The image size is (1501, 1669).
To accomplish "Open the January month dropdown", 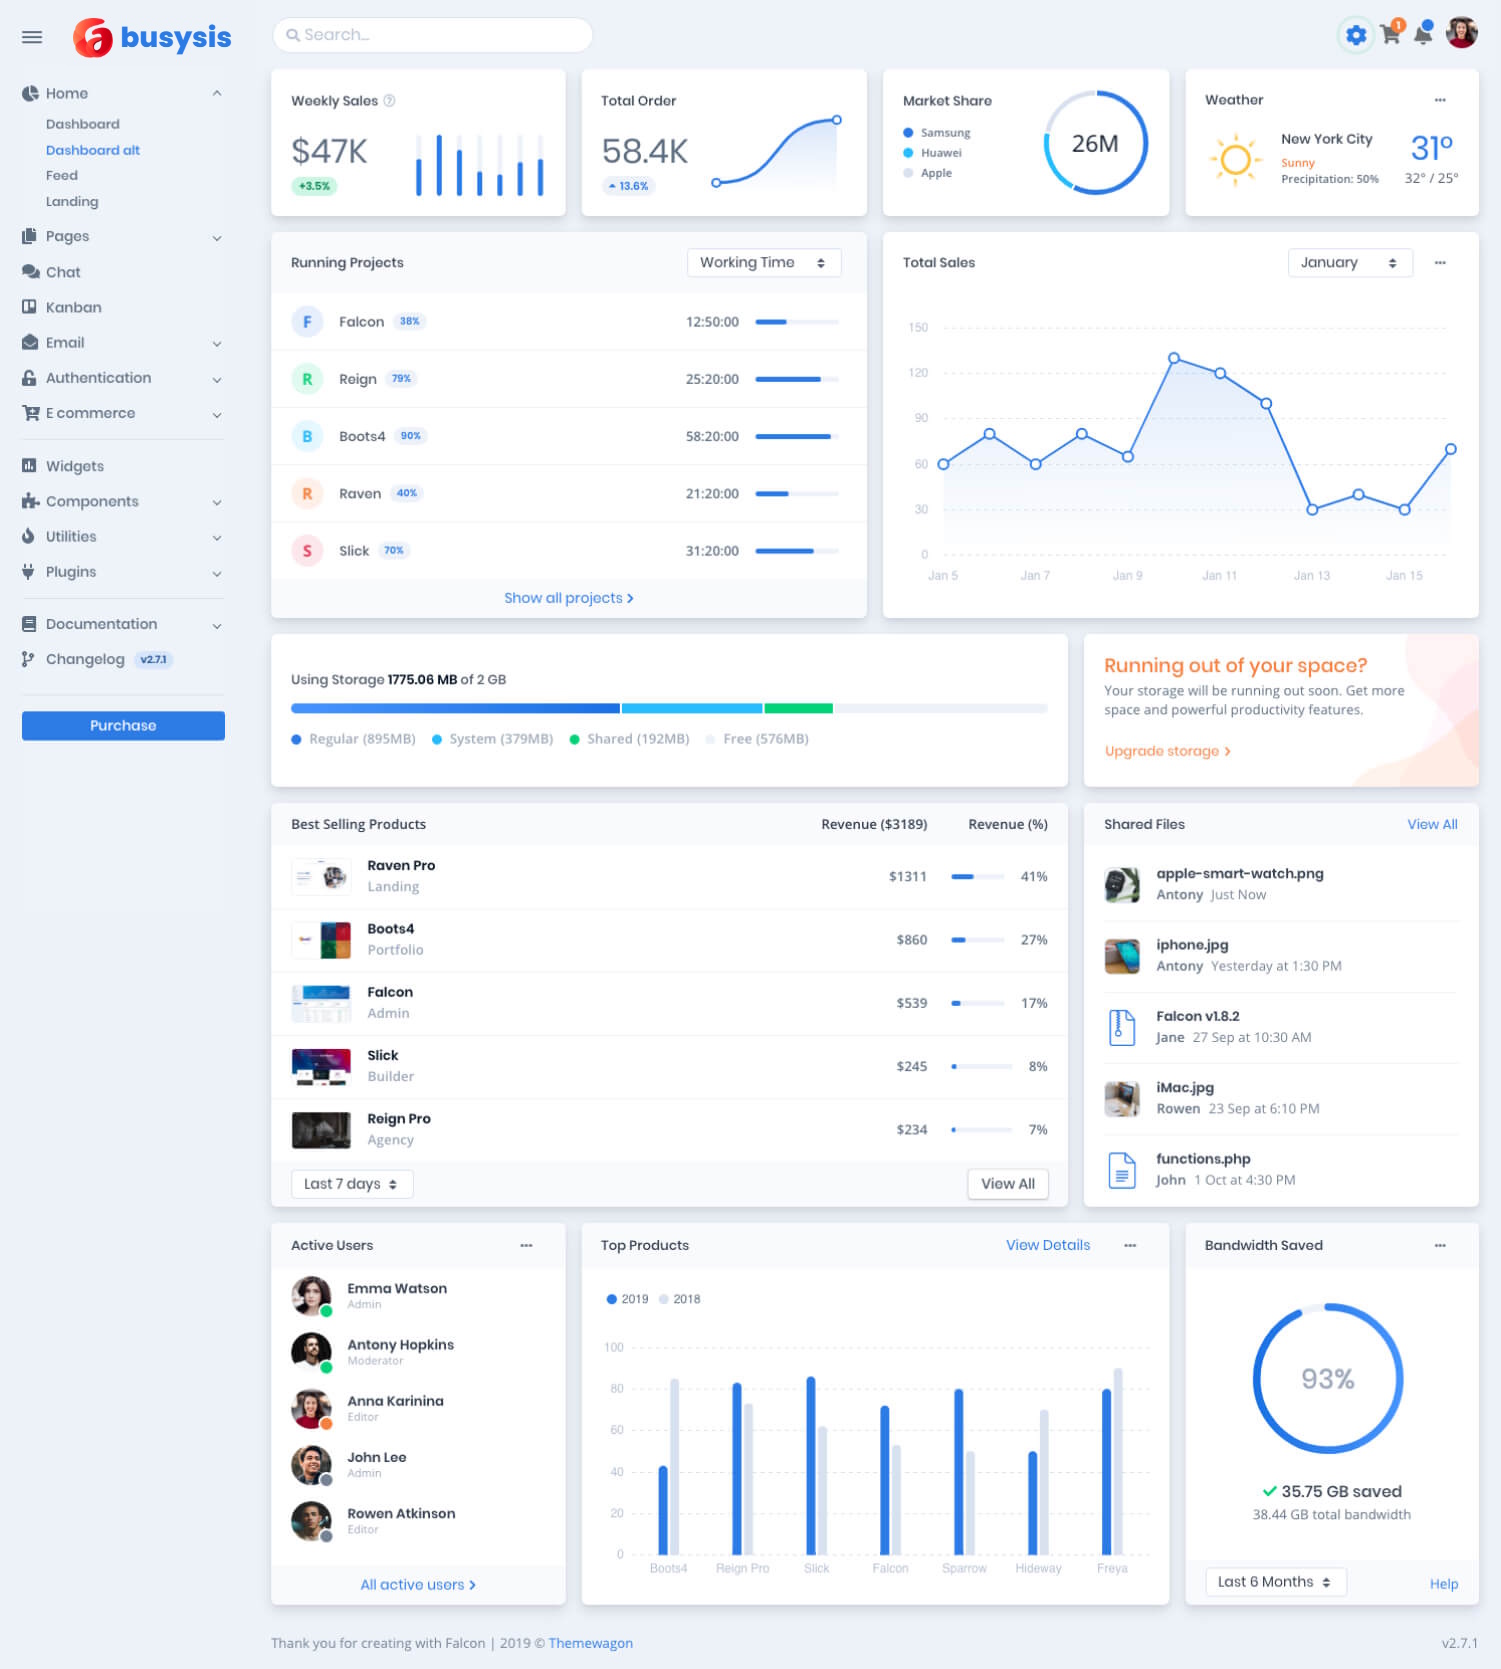I will click(1349, 263).
